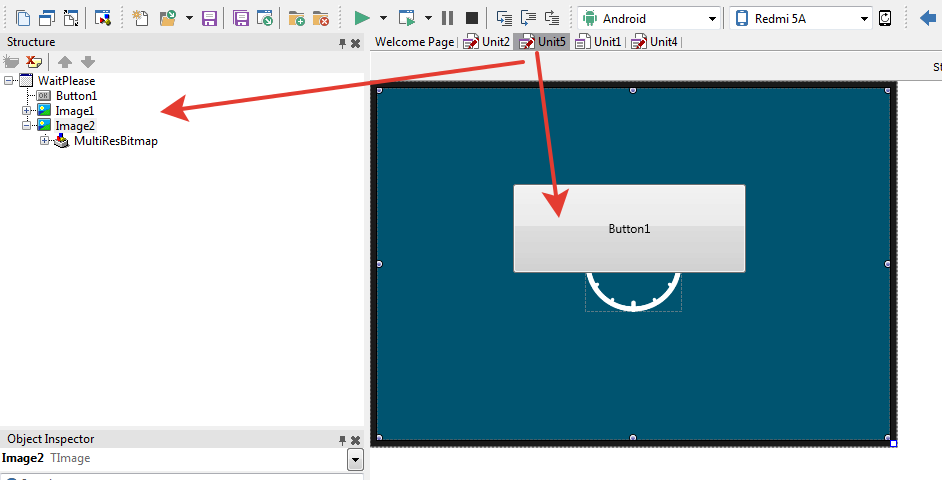Pin the Object Inspector panel
Screen dimensions: 942x480
point(342,440)
